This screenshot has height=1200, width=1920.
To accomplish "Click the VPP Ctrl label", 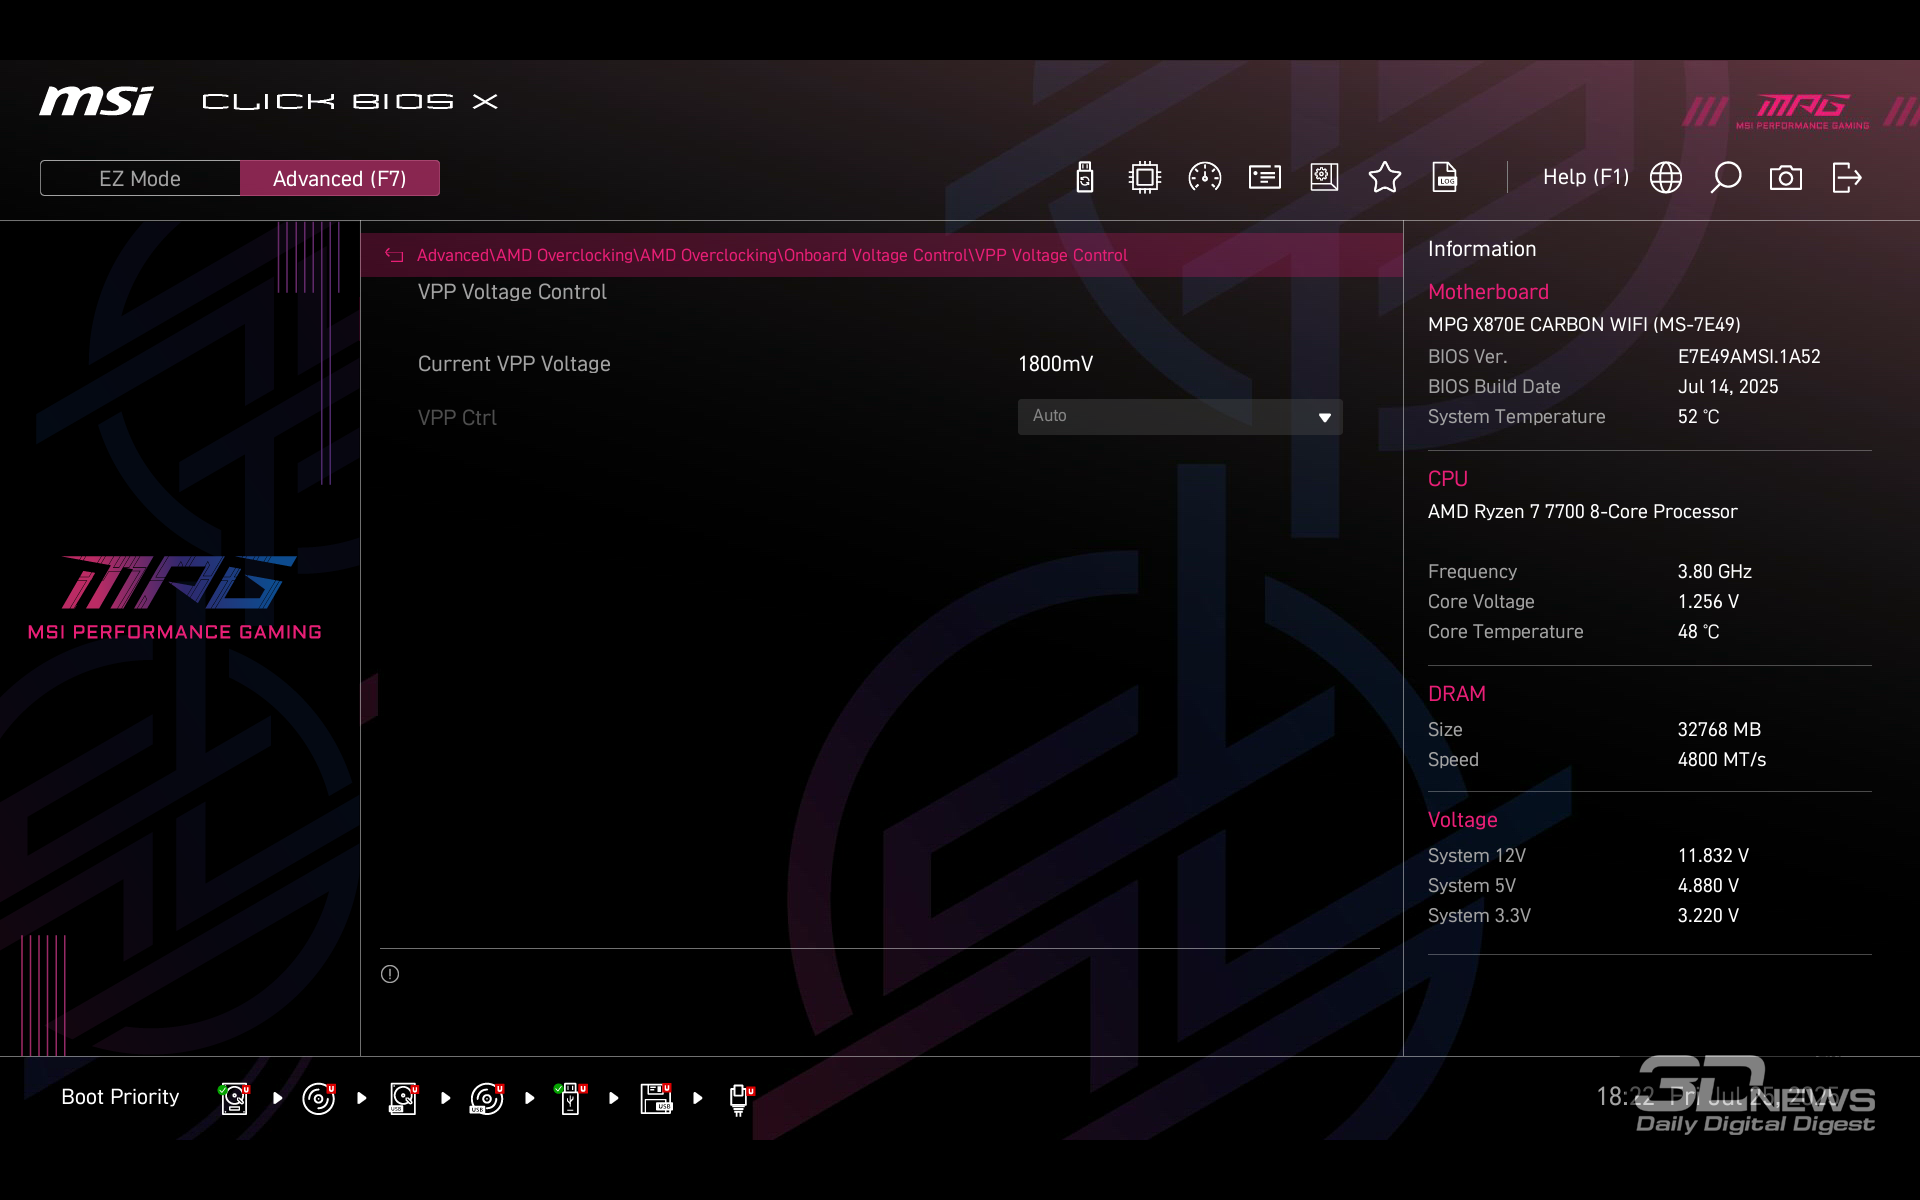I will tap(457, 418).
